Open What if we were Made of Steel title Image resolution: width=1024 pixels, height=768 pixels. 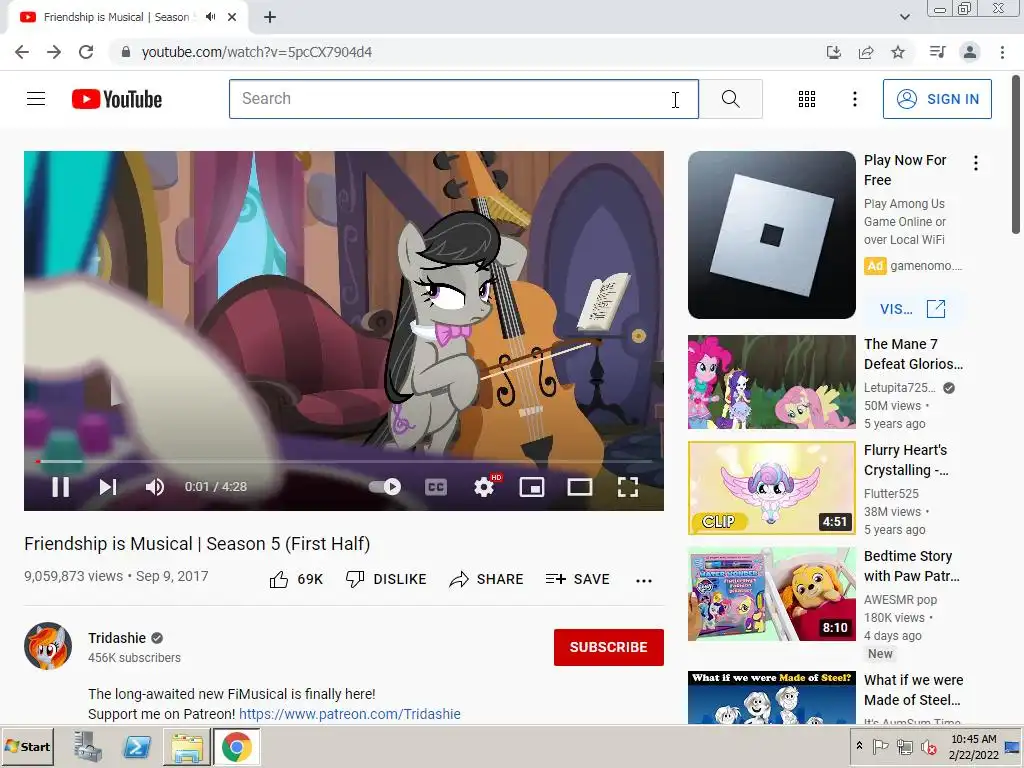pos(913,690)
